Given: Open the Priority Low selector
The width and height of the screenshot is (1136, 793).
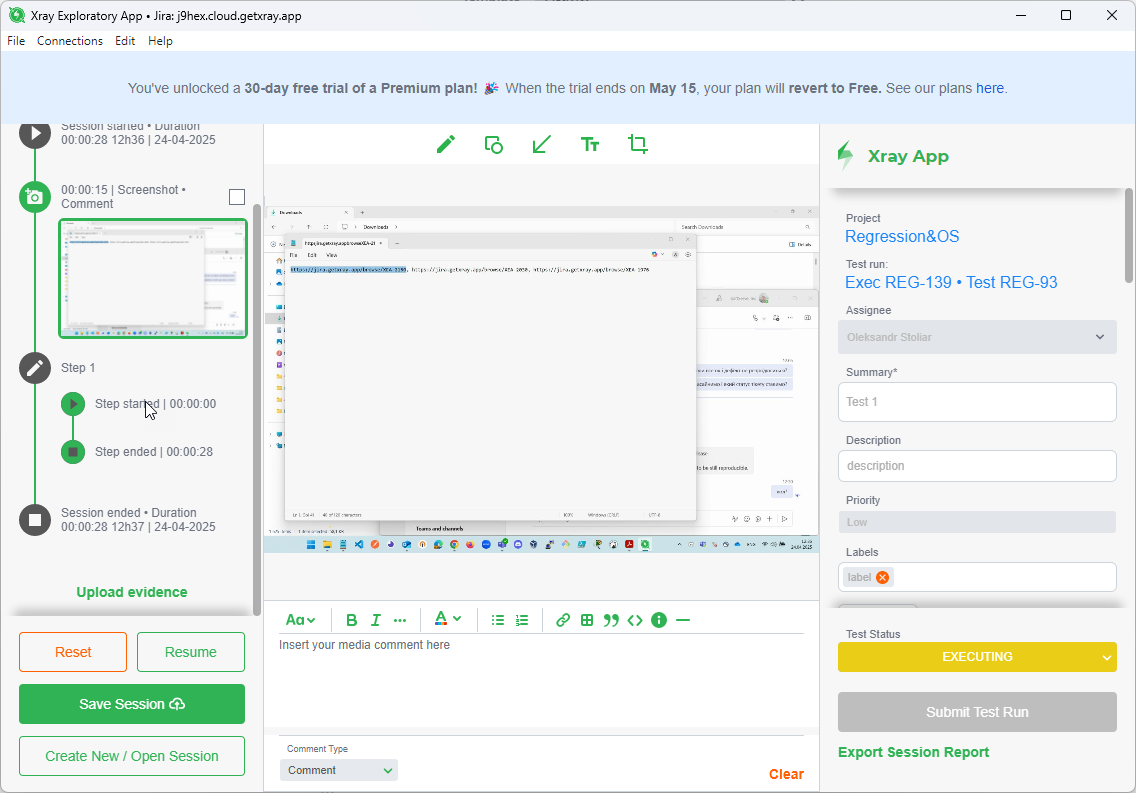Looking at the screenshot, I should [977, 522].
